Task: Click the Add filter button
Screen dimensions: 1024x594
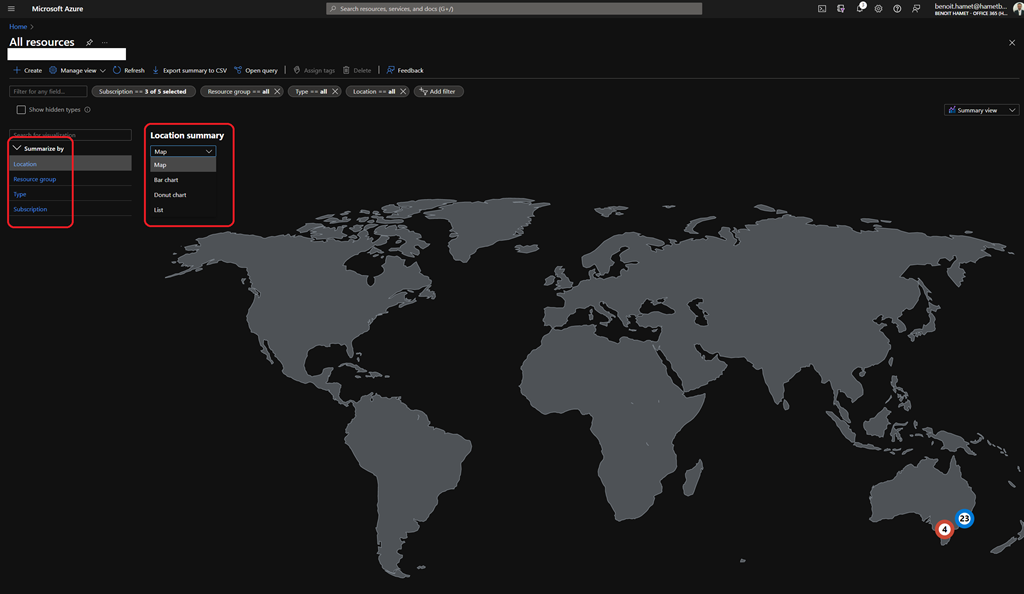Action: tap(438, 91)
